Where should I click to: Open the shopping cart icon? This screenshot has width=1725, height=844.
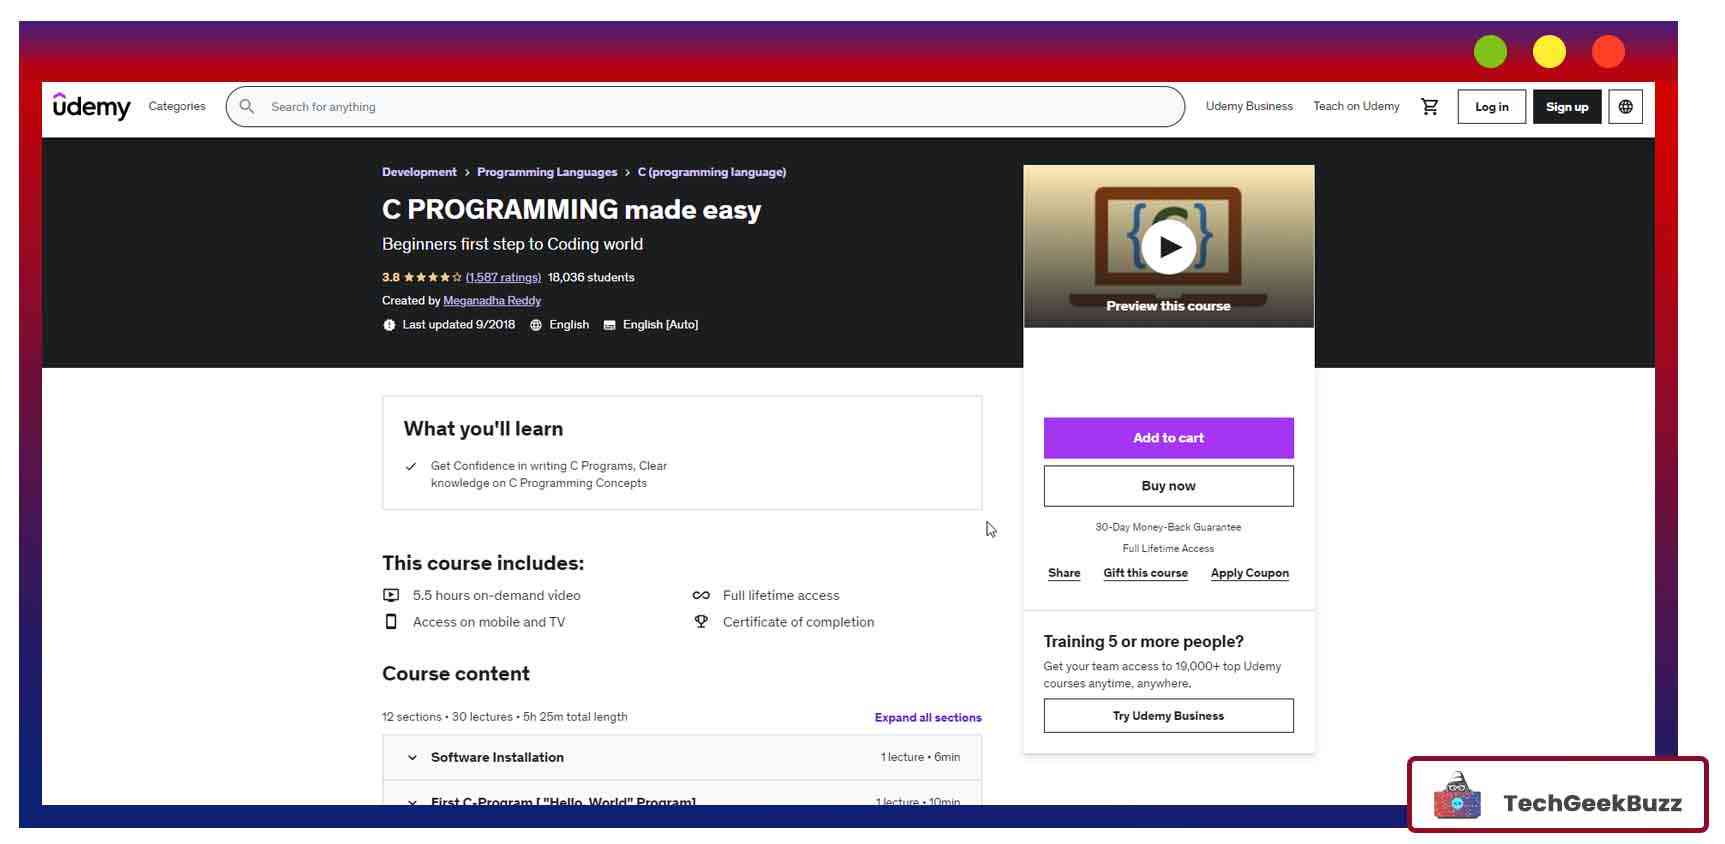click(1429, 107)
